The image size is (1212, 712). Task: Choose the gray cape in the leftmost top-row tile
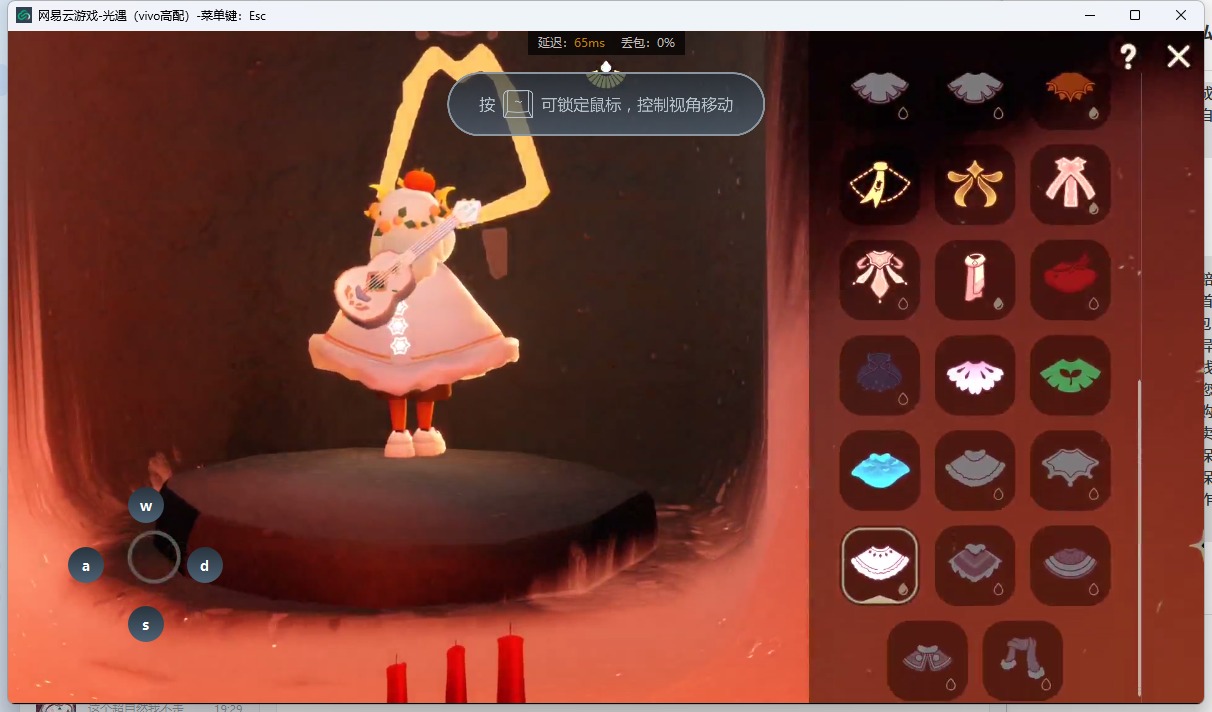point(880,91)
